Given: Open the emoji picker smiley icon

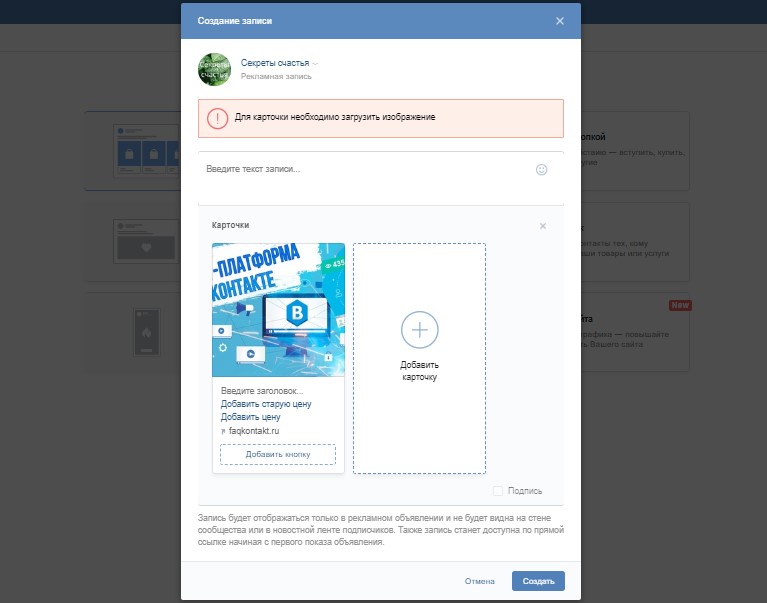Looking at the screenshot, I should pyautogui.click(x=541, y=170).
